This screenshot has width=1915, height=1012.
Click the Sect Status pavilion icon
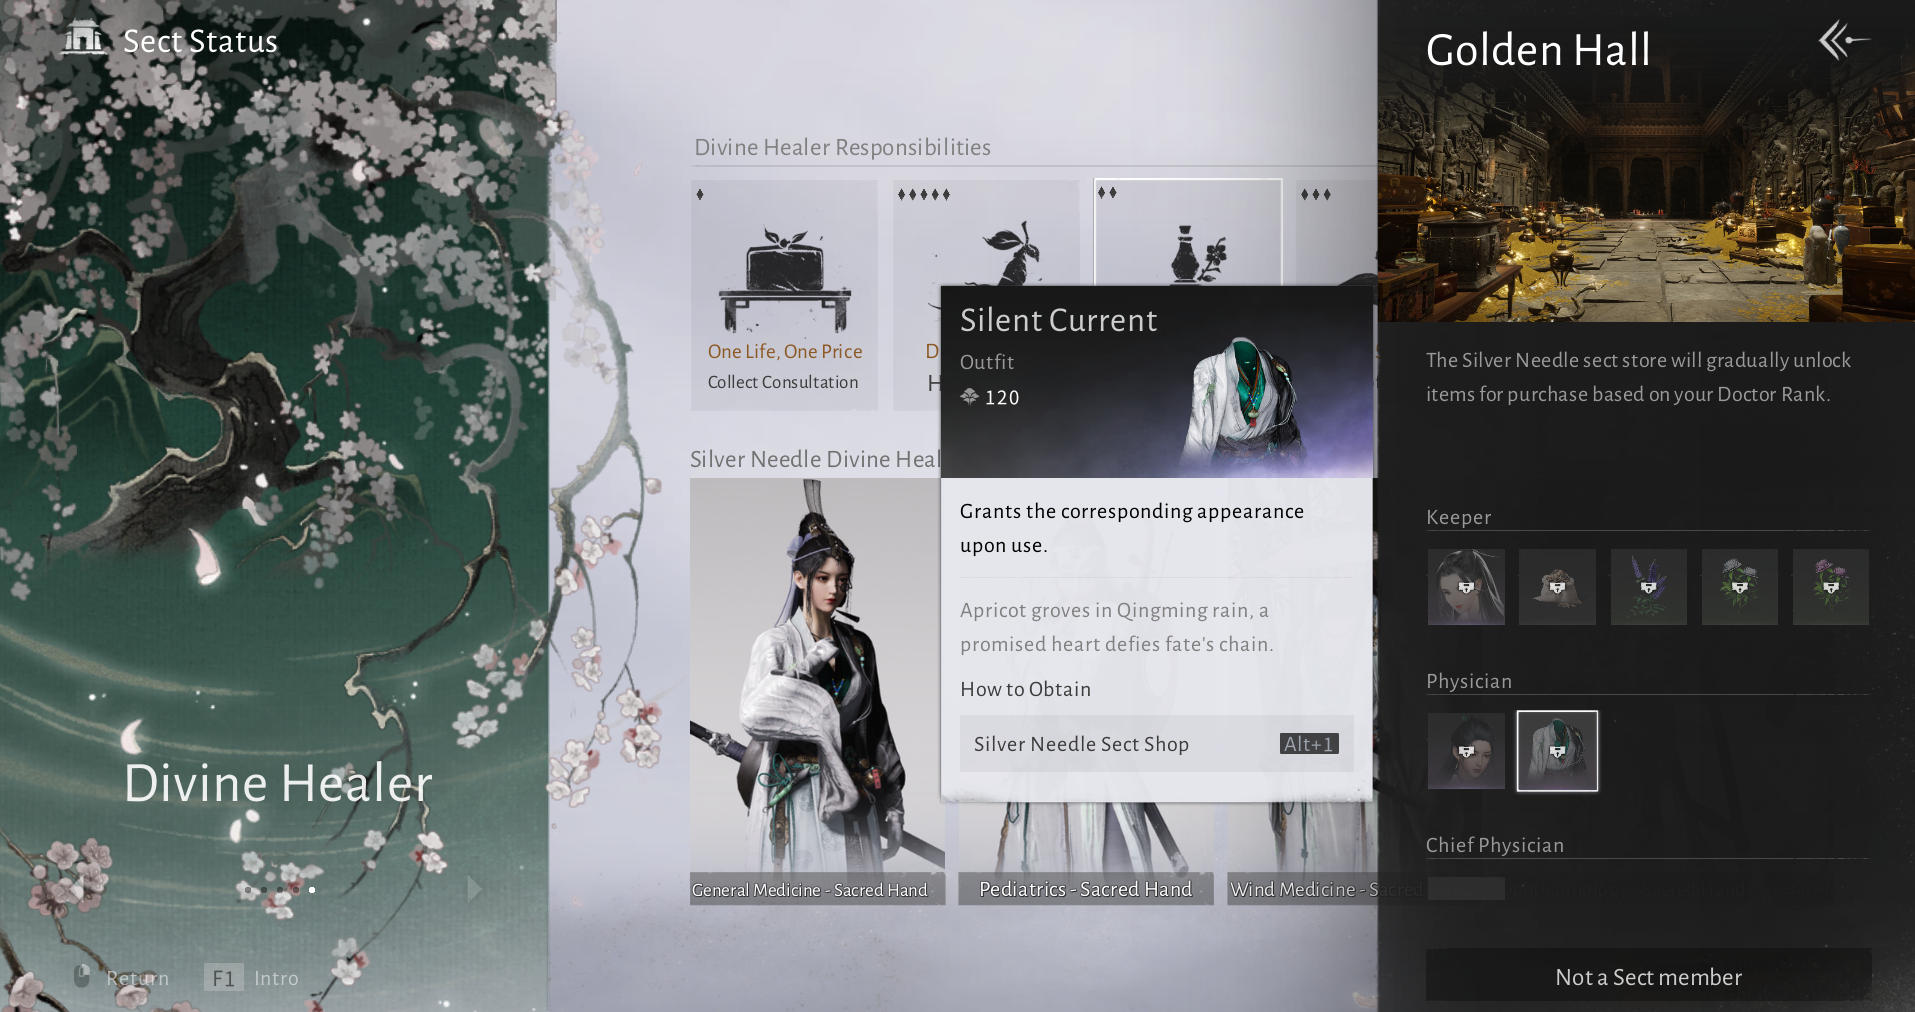pyautogui.click(x=83, y=39)
